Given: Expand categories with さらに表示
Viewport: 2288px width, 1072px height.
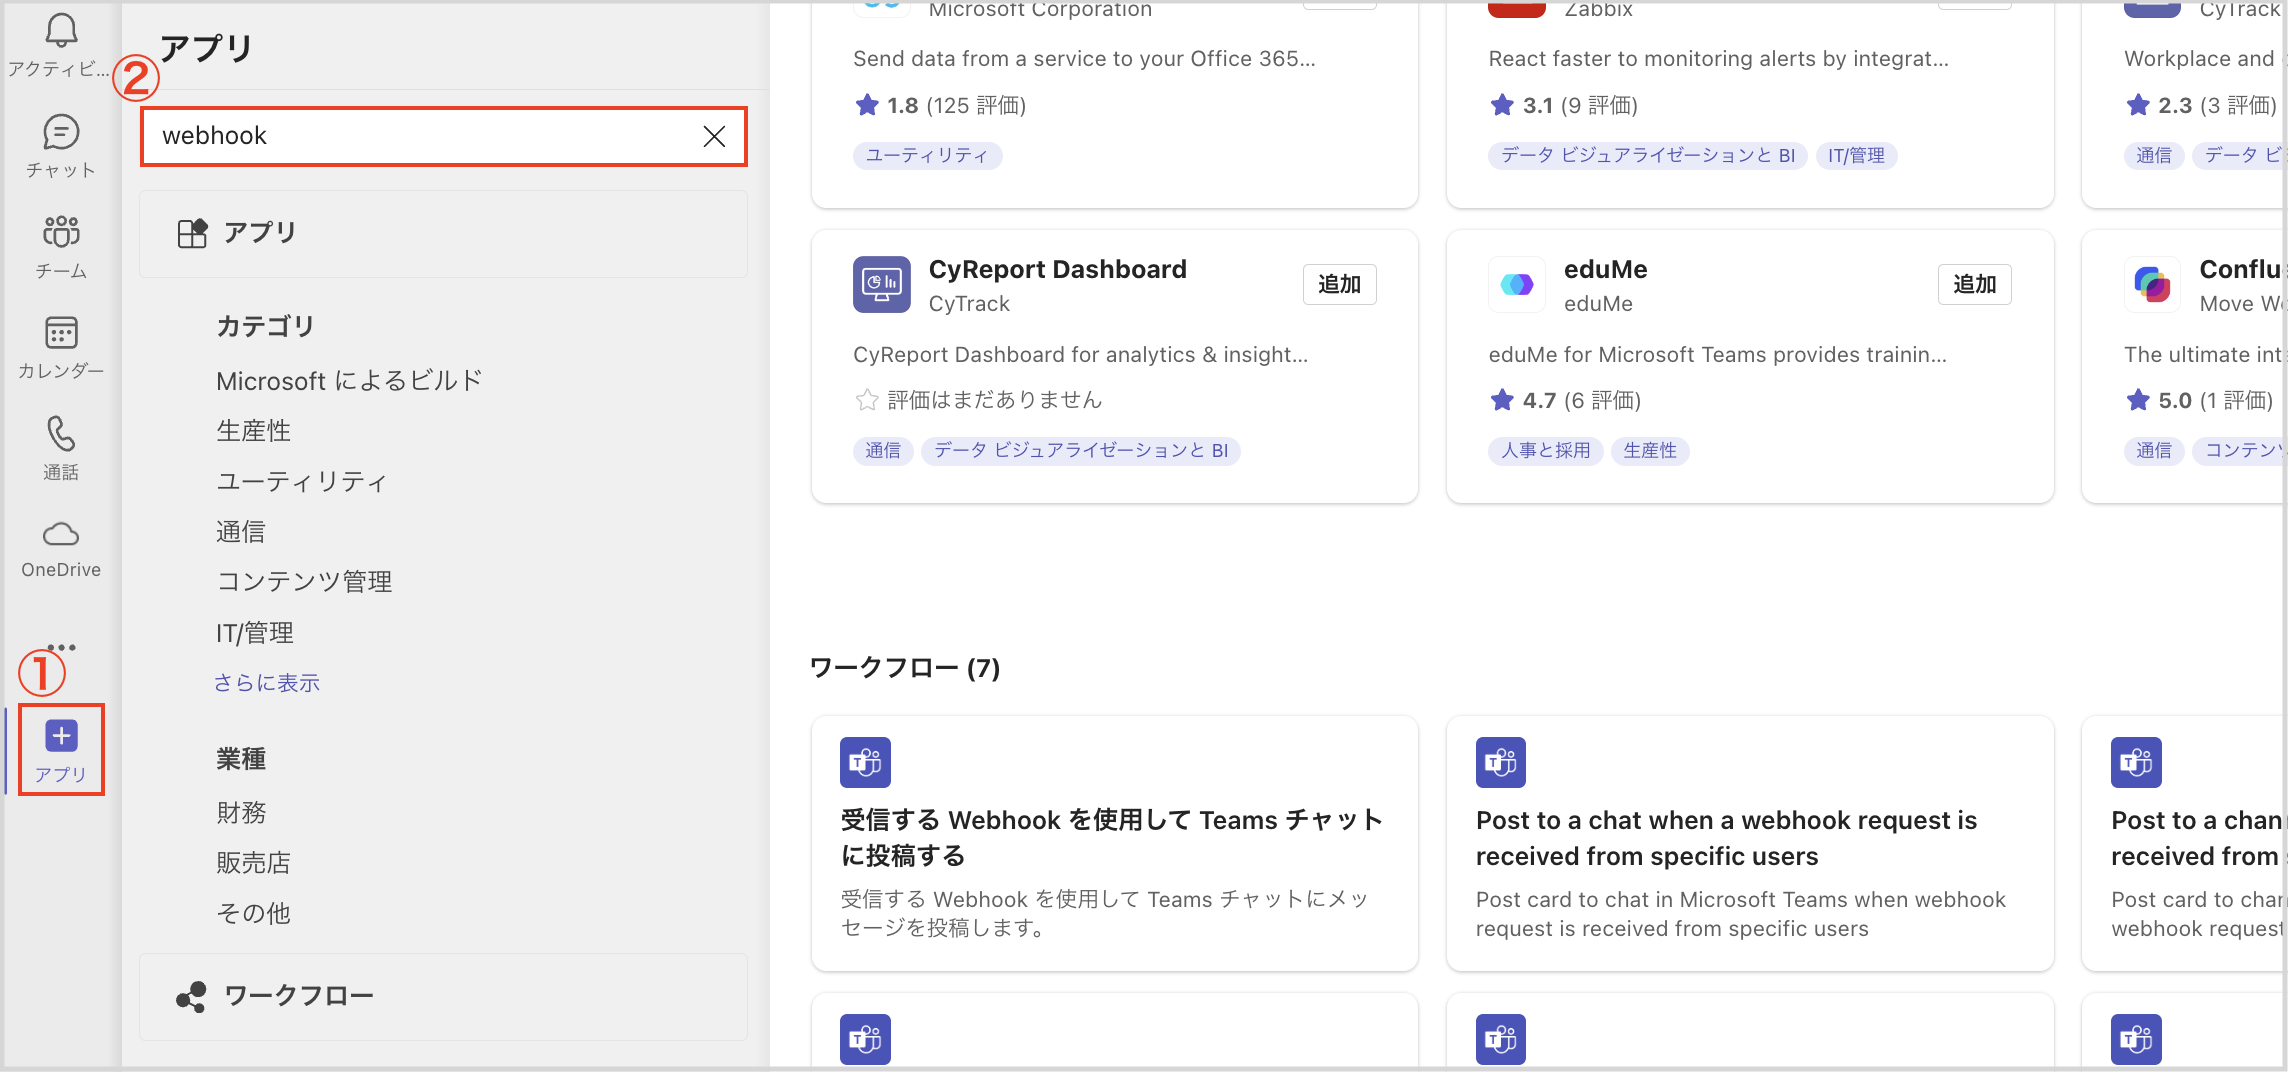Looking at the screenshot, I should pyautogui.click(x=266, y=681).
